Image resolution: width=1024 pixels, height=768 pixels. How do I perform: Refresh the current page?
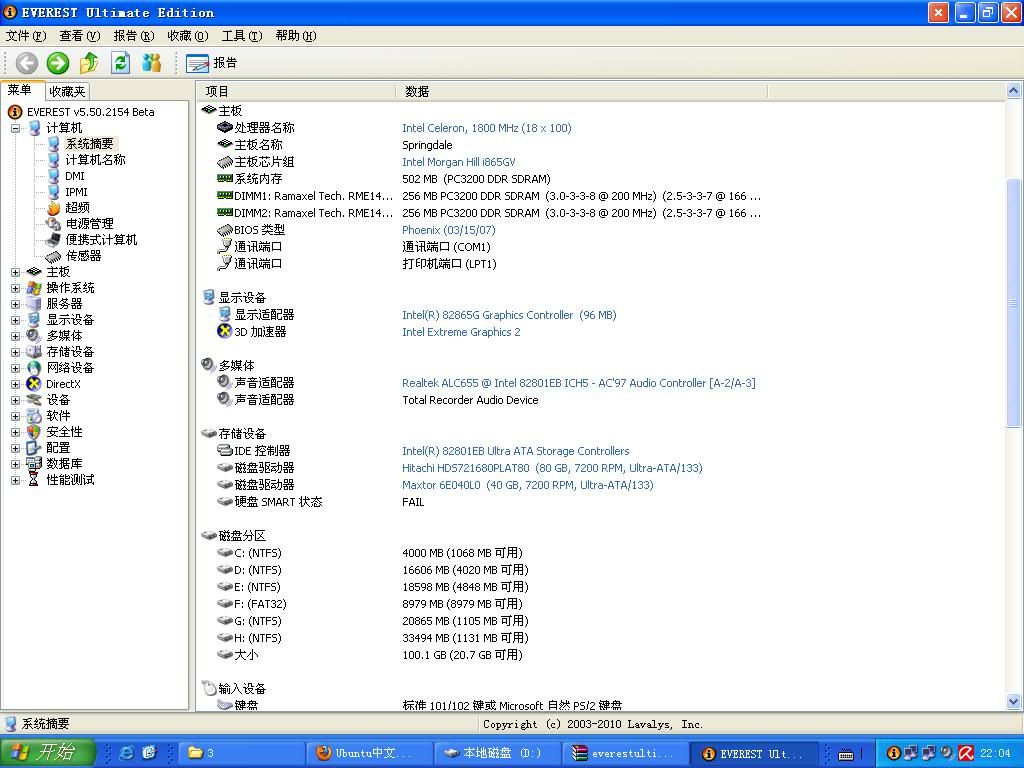120,63
